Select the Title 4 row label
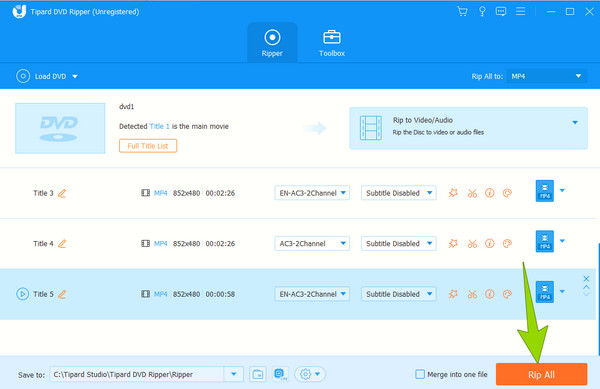The image size is (600, 389). [43, 244]
